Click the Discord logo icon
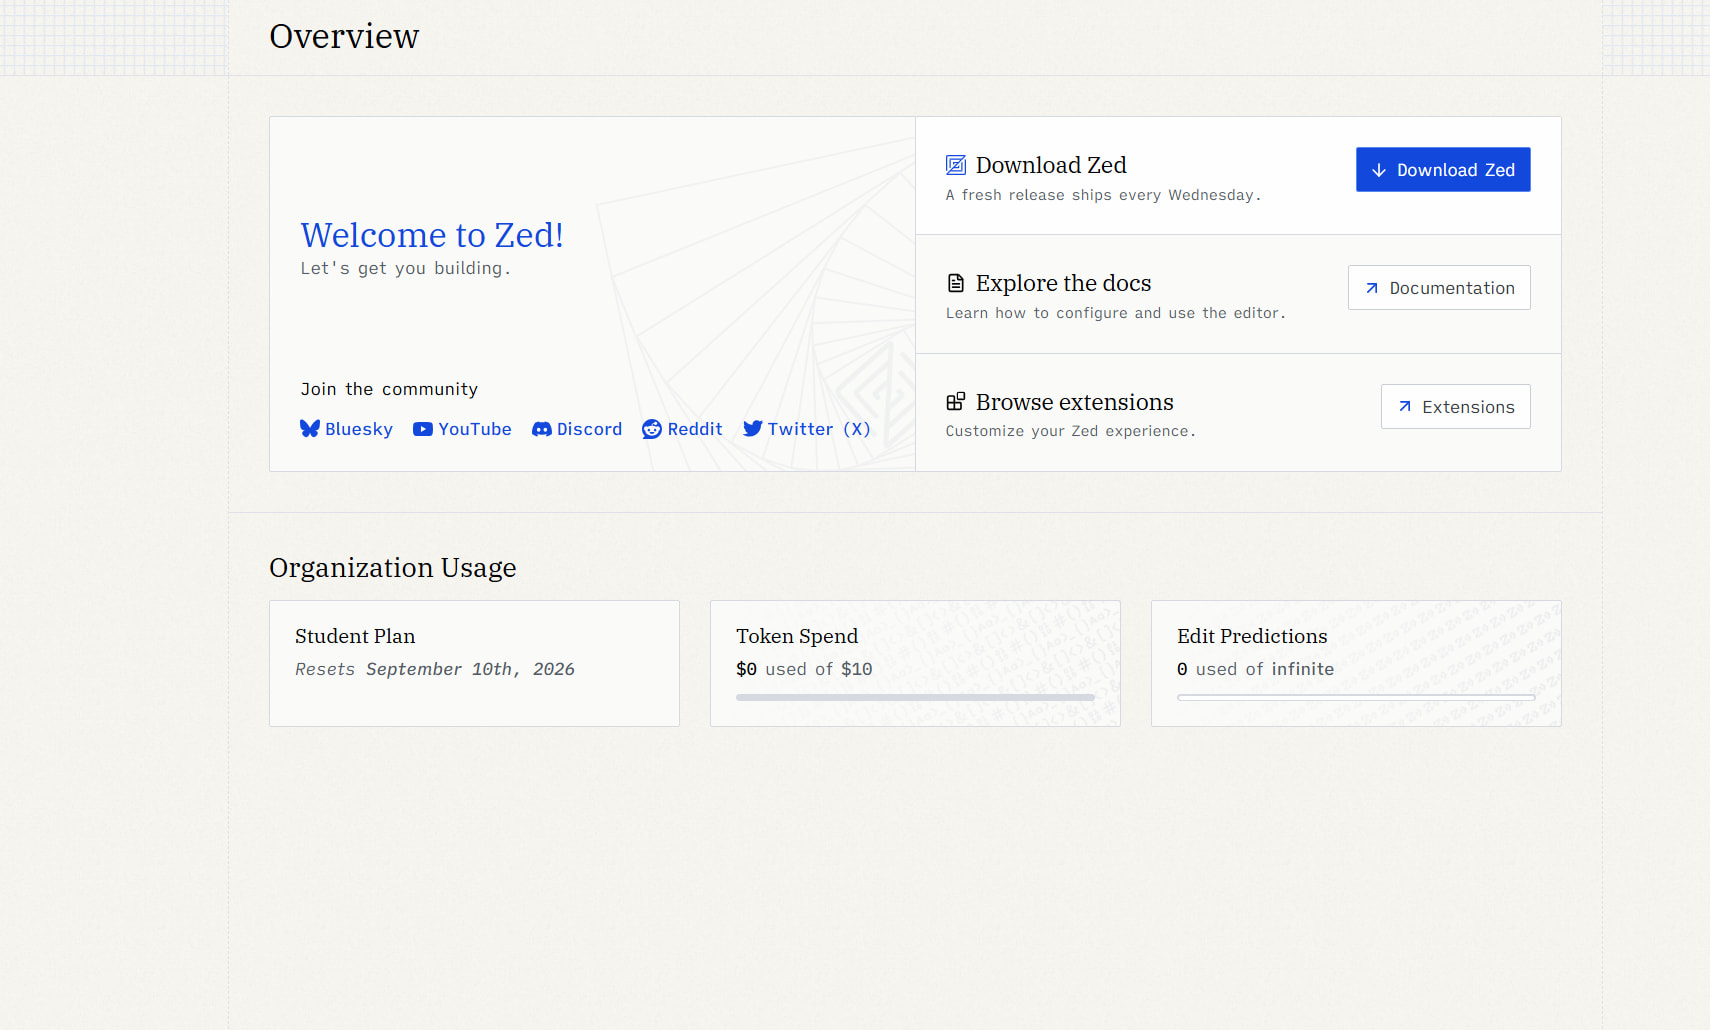This screenshot has height=1030, width=1710. [x=542, y=429]
